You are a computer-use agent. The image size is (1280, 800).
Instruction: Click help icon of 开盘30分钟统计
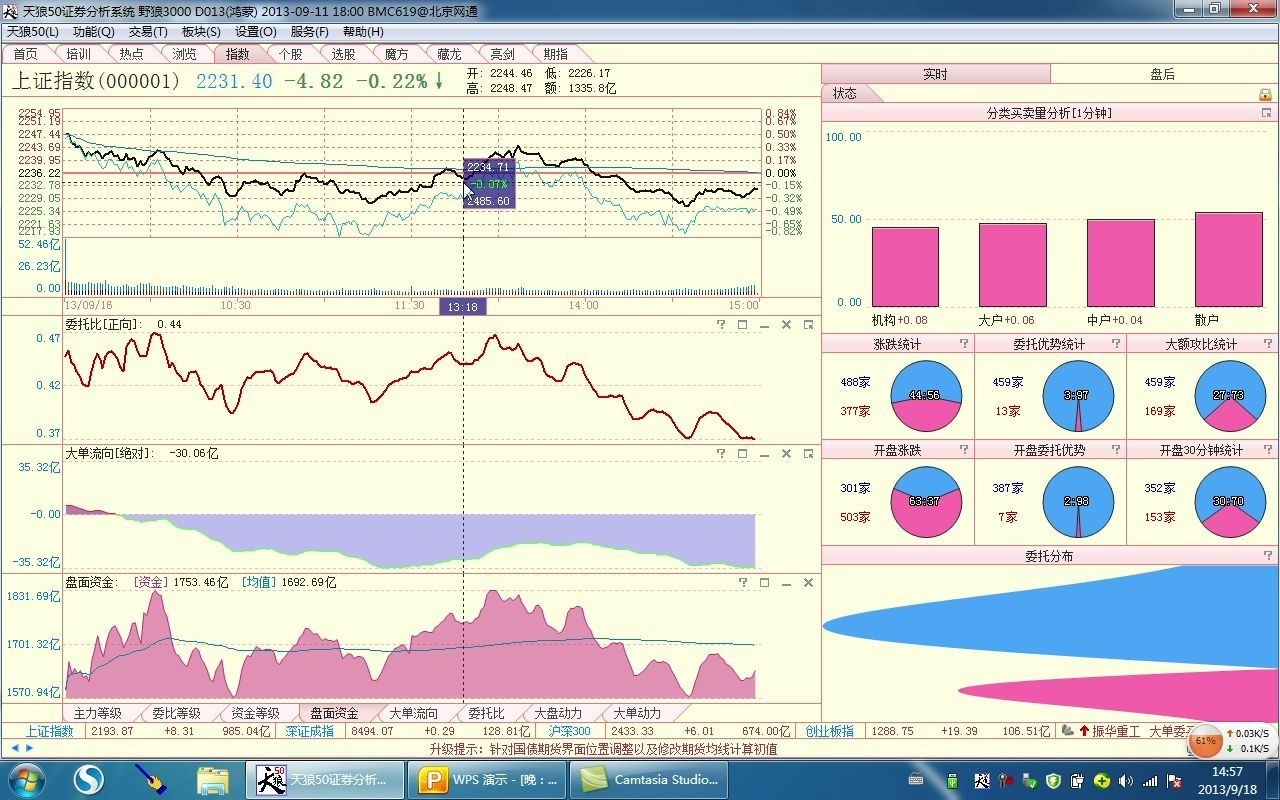coord(1268,450)
